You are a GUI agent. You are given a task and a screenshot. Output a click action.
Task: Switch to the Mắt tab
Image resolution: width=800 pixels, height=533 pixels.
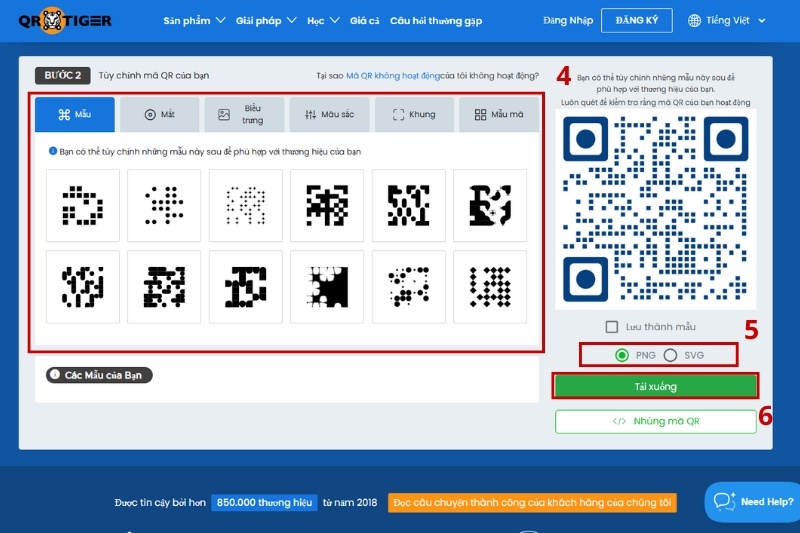[159, 114]
